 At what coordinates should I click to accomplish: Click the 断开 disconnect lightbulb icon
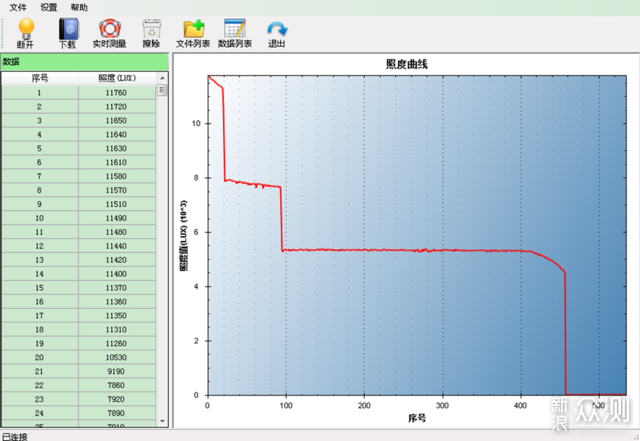pyautogui.click(x=26, y=28)
